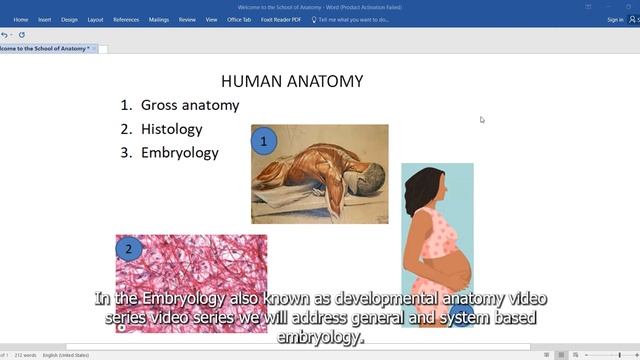Viewport: 640px width, 360px height.
Task: Switch to Read Mode view
Action: (547, 355)
